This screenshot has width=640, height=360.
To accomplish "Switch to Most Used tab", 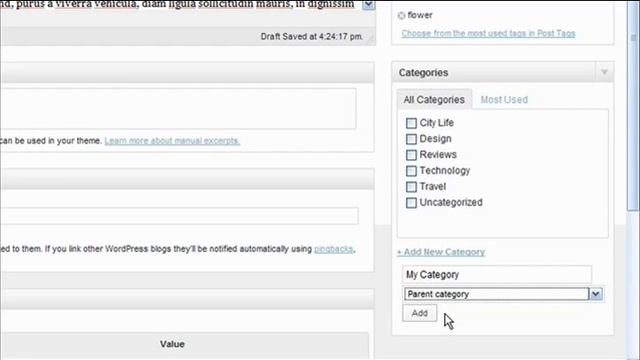I will click(x=504, y=100).
